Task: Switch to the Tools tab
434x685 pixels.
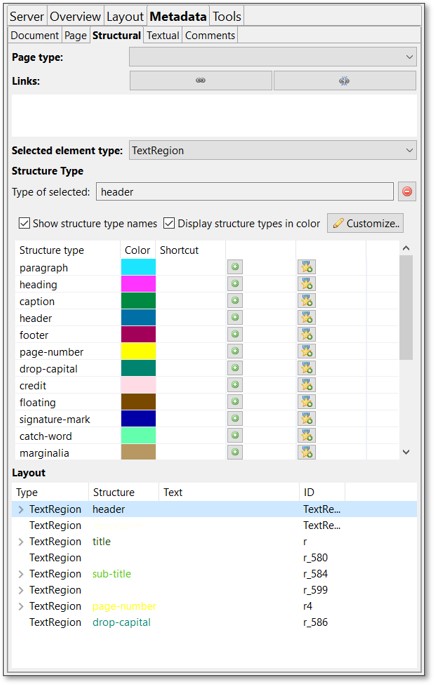Action: coord(227,17)
